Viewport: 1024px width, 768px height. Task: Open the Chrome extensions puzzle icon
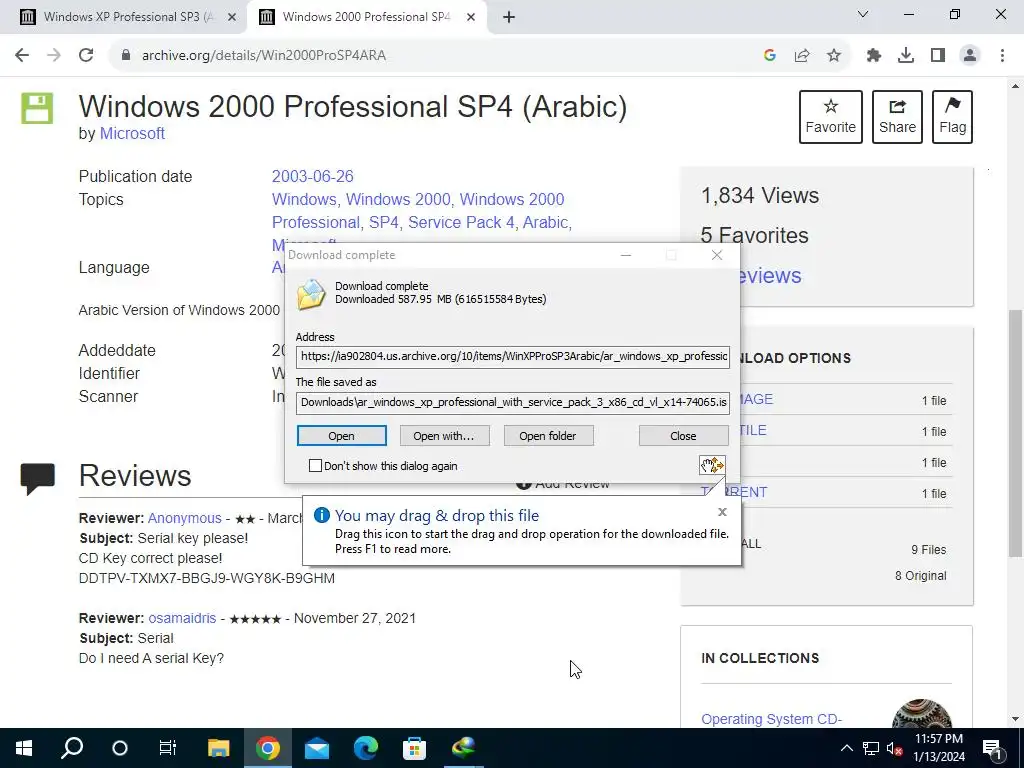point(874,56)
